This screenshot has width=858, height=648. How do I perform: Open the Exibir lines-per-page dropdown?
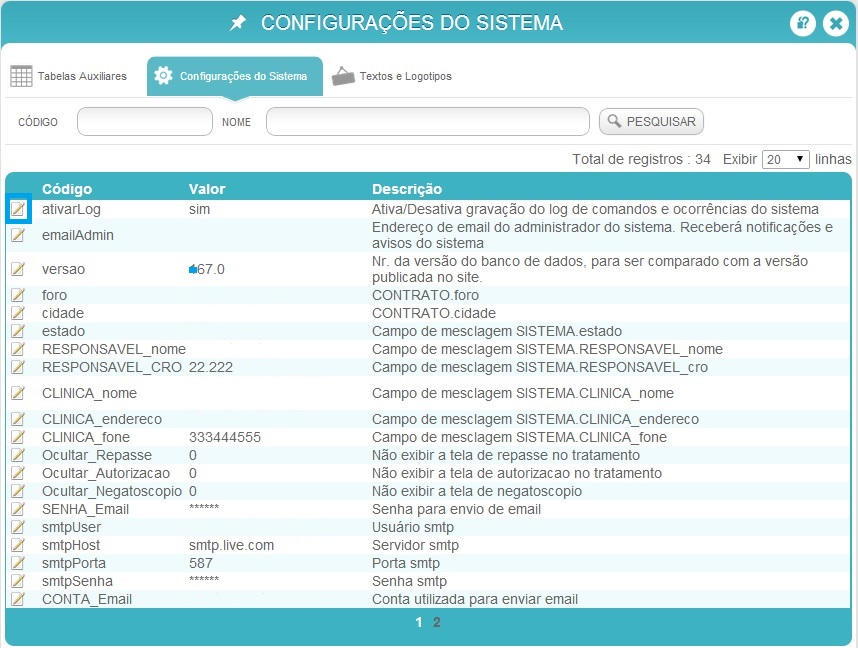tap(785, 159)
